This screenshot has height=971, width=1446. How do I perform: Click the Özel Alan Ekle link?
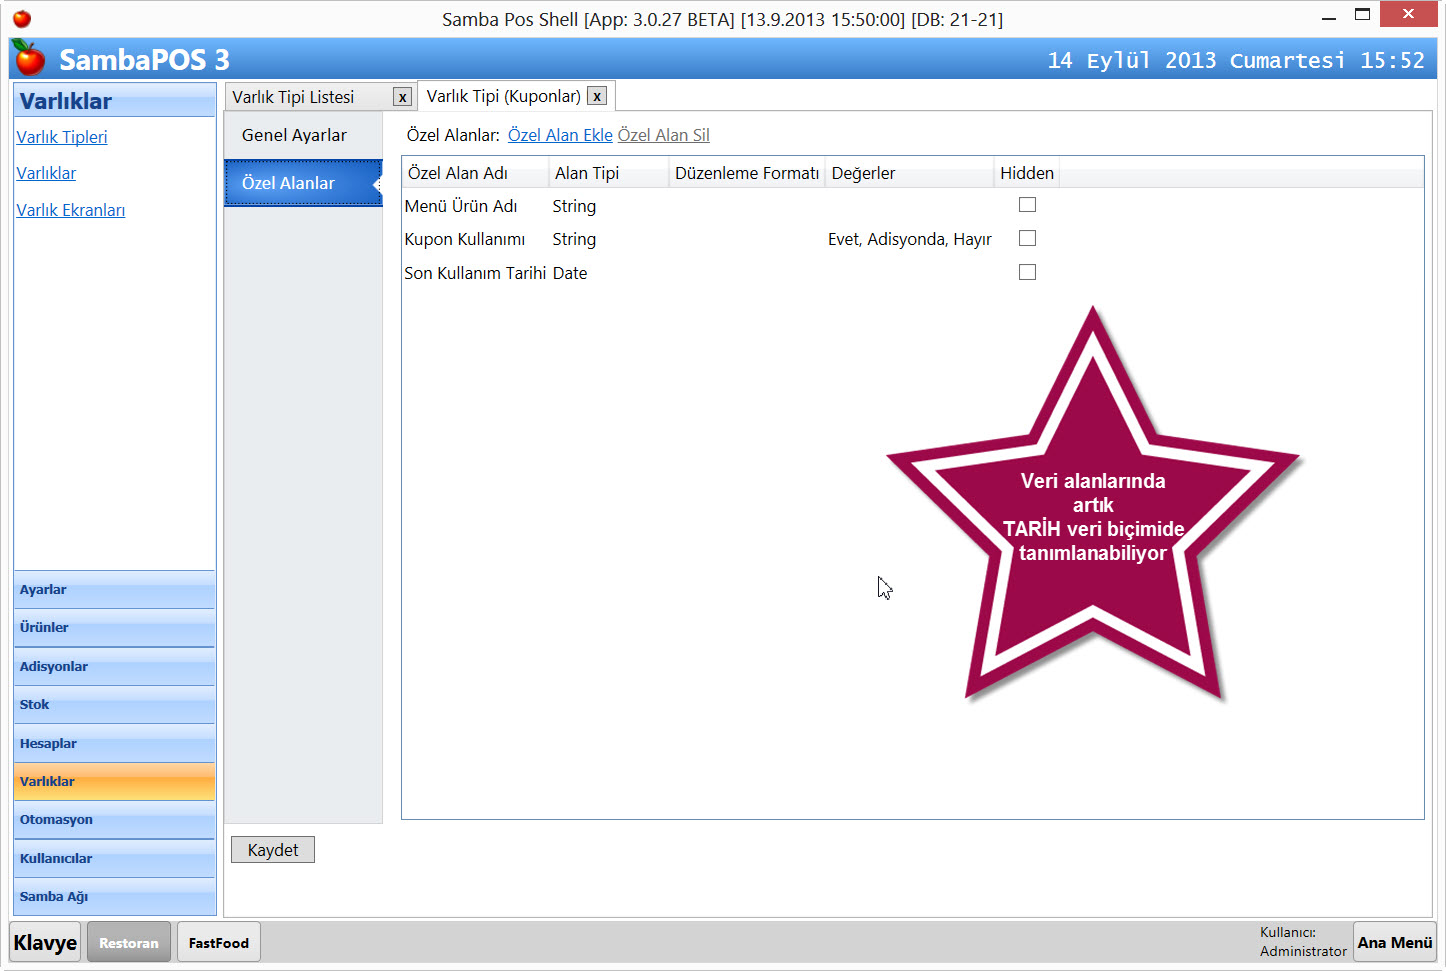click(560, 135)
